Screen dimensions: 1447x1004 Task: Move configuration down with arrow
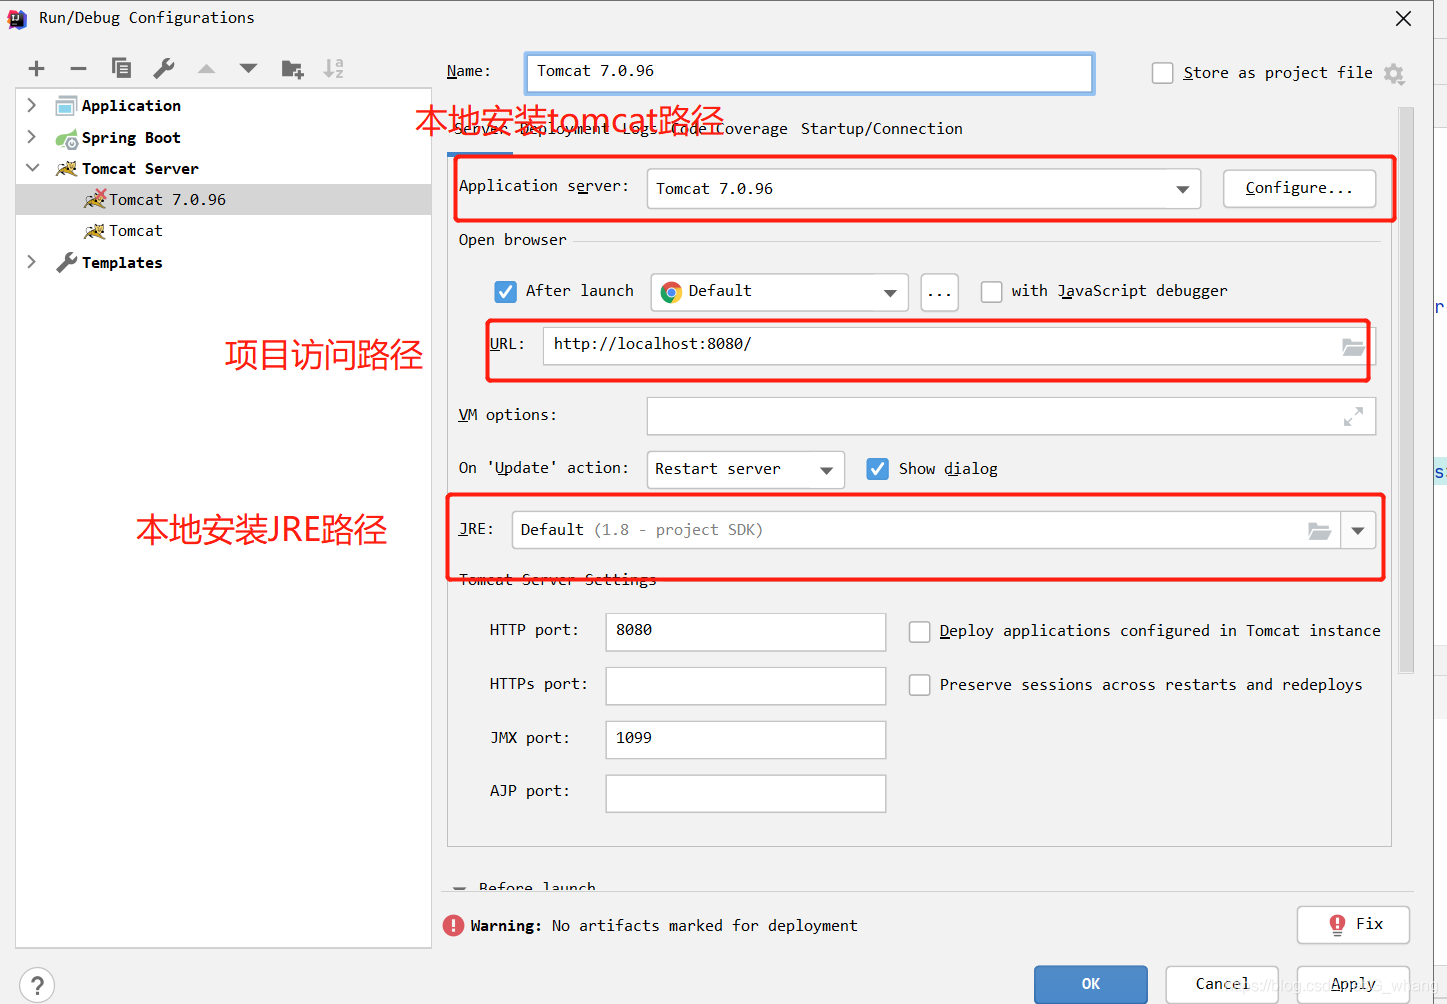[x=248, y=68]
